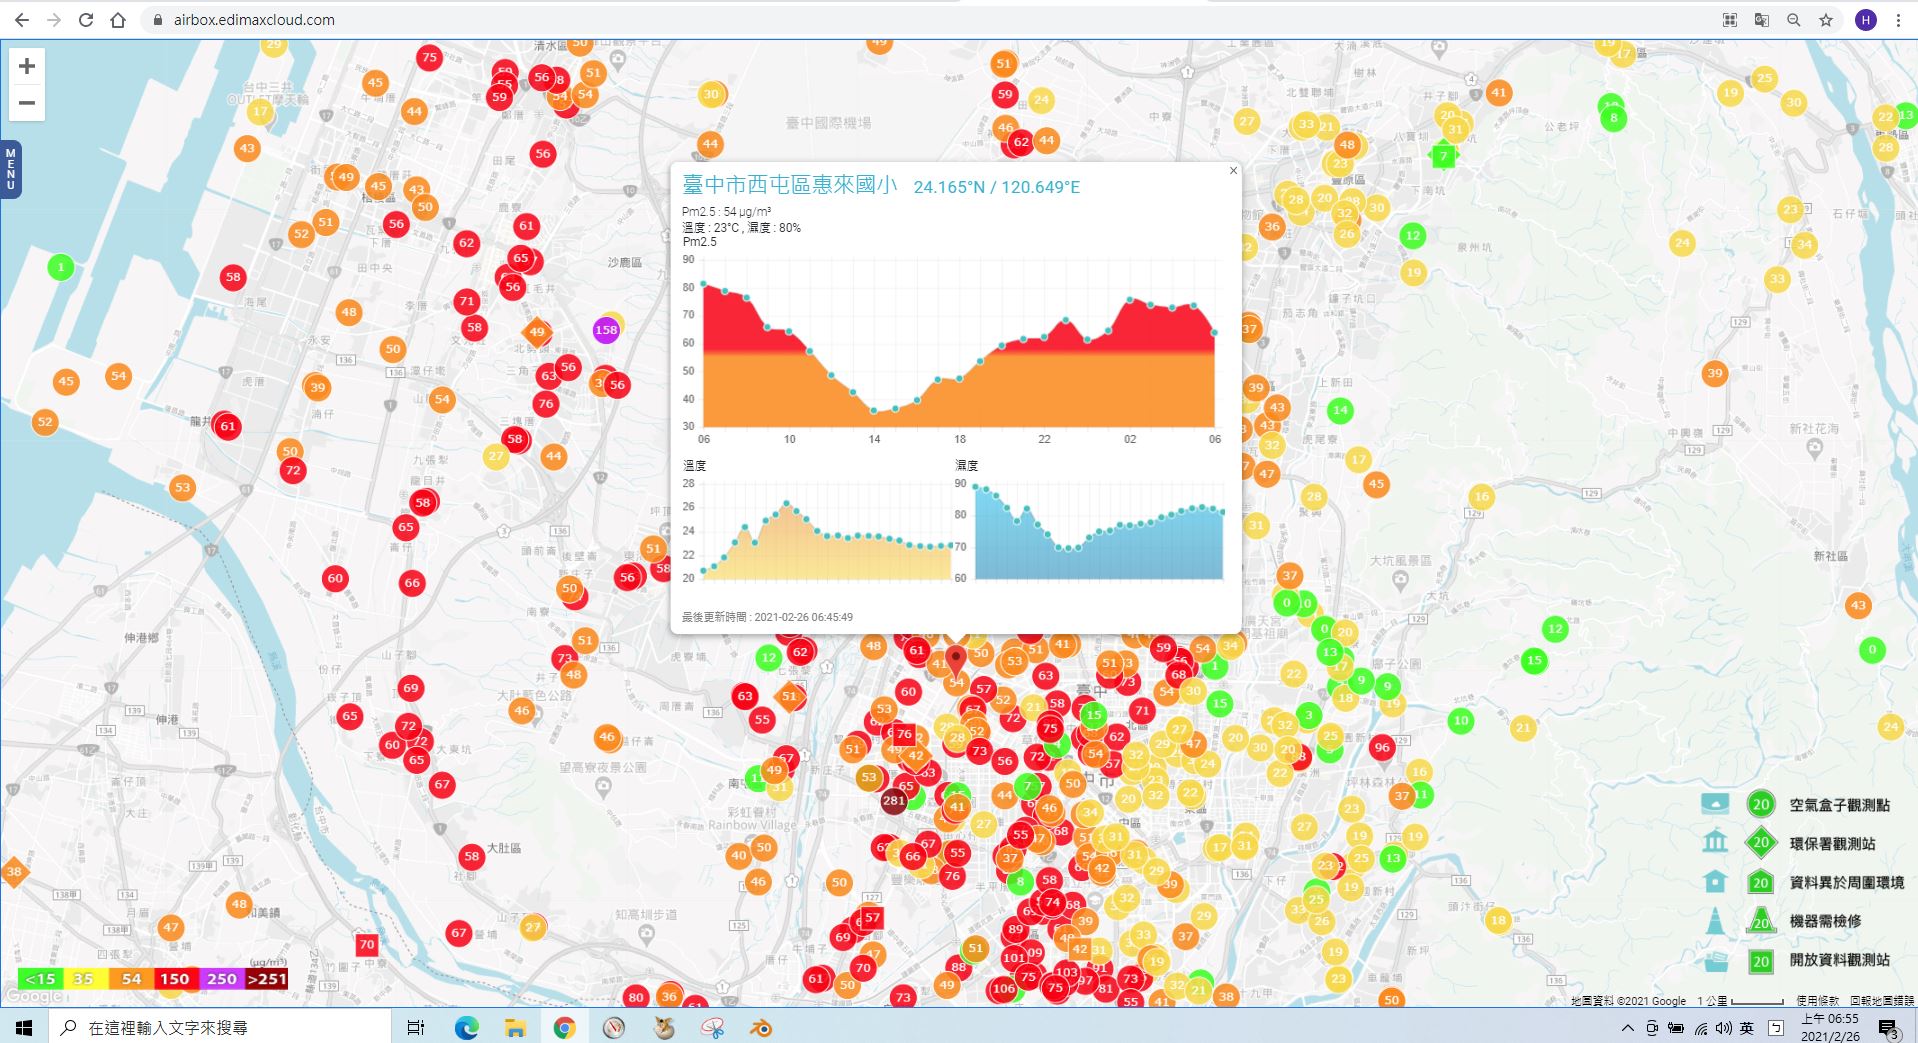This screenshot has height=1043, width=1918.
Task: Click the green <15 color scale swatch
Action: 40,979
